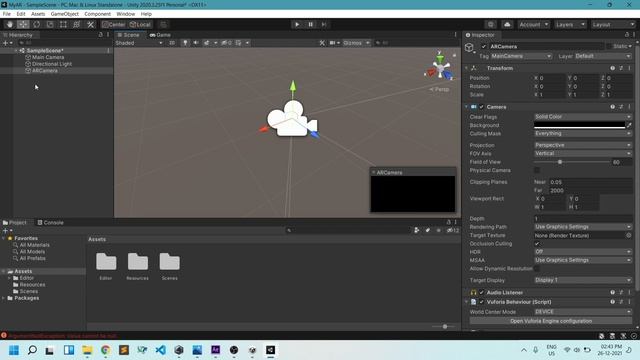The height and width of the screenshot is (360, 640).
Task: Select the Rect transform tool
Action: tap(63, 24)
